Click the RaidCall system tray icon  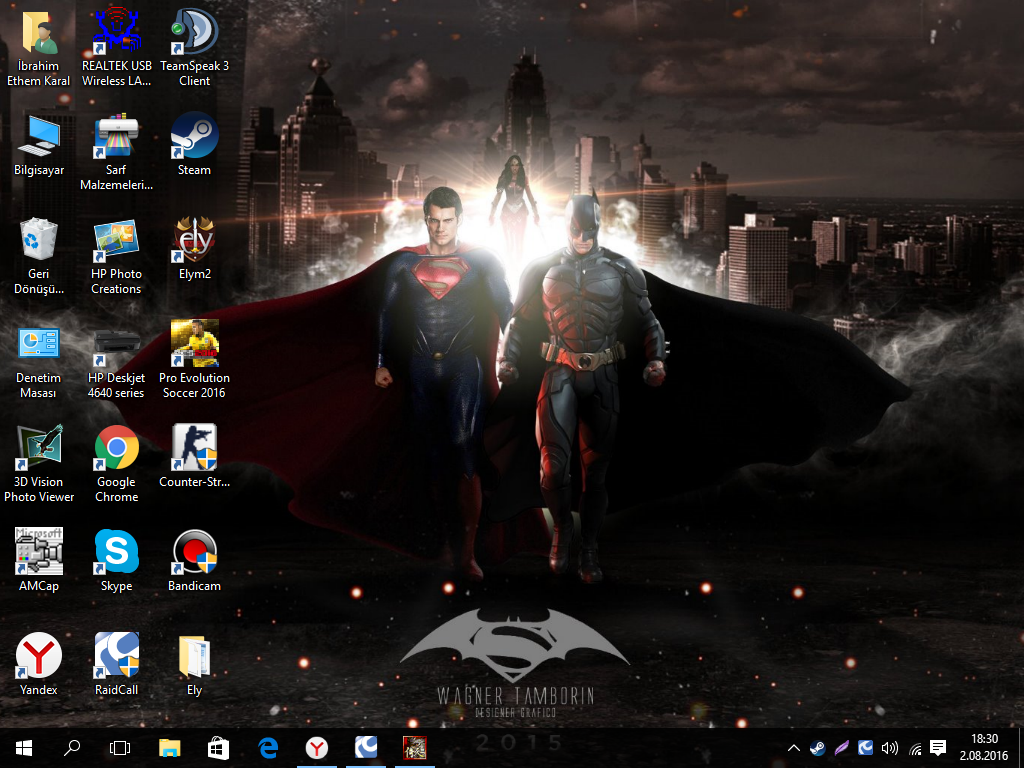coord(865,748)
